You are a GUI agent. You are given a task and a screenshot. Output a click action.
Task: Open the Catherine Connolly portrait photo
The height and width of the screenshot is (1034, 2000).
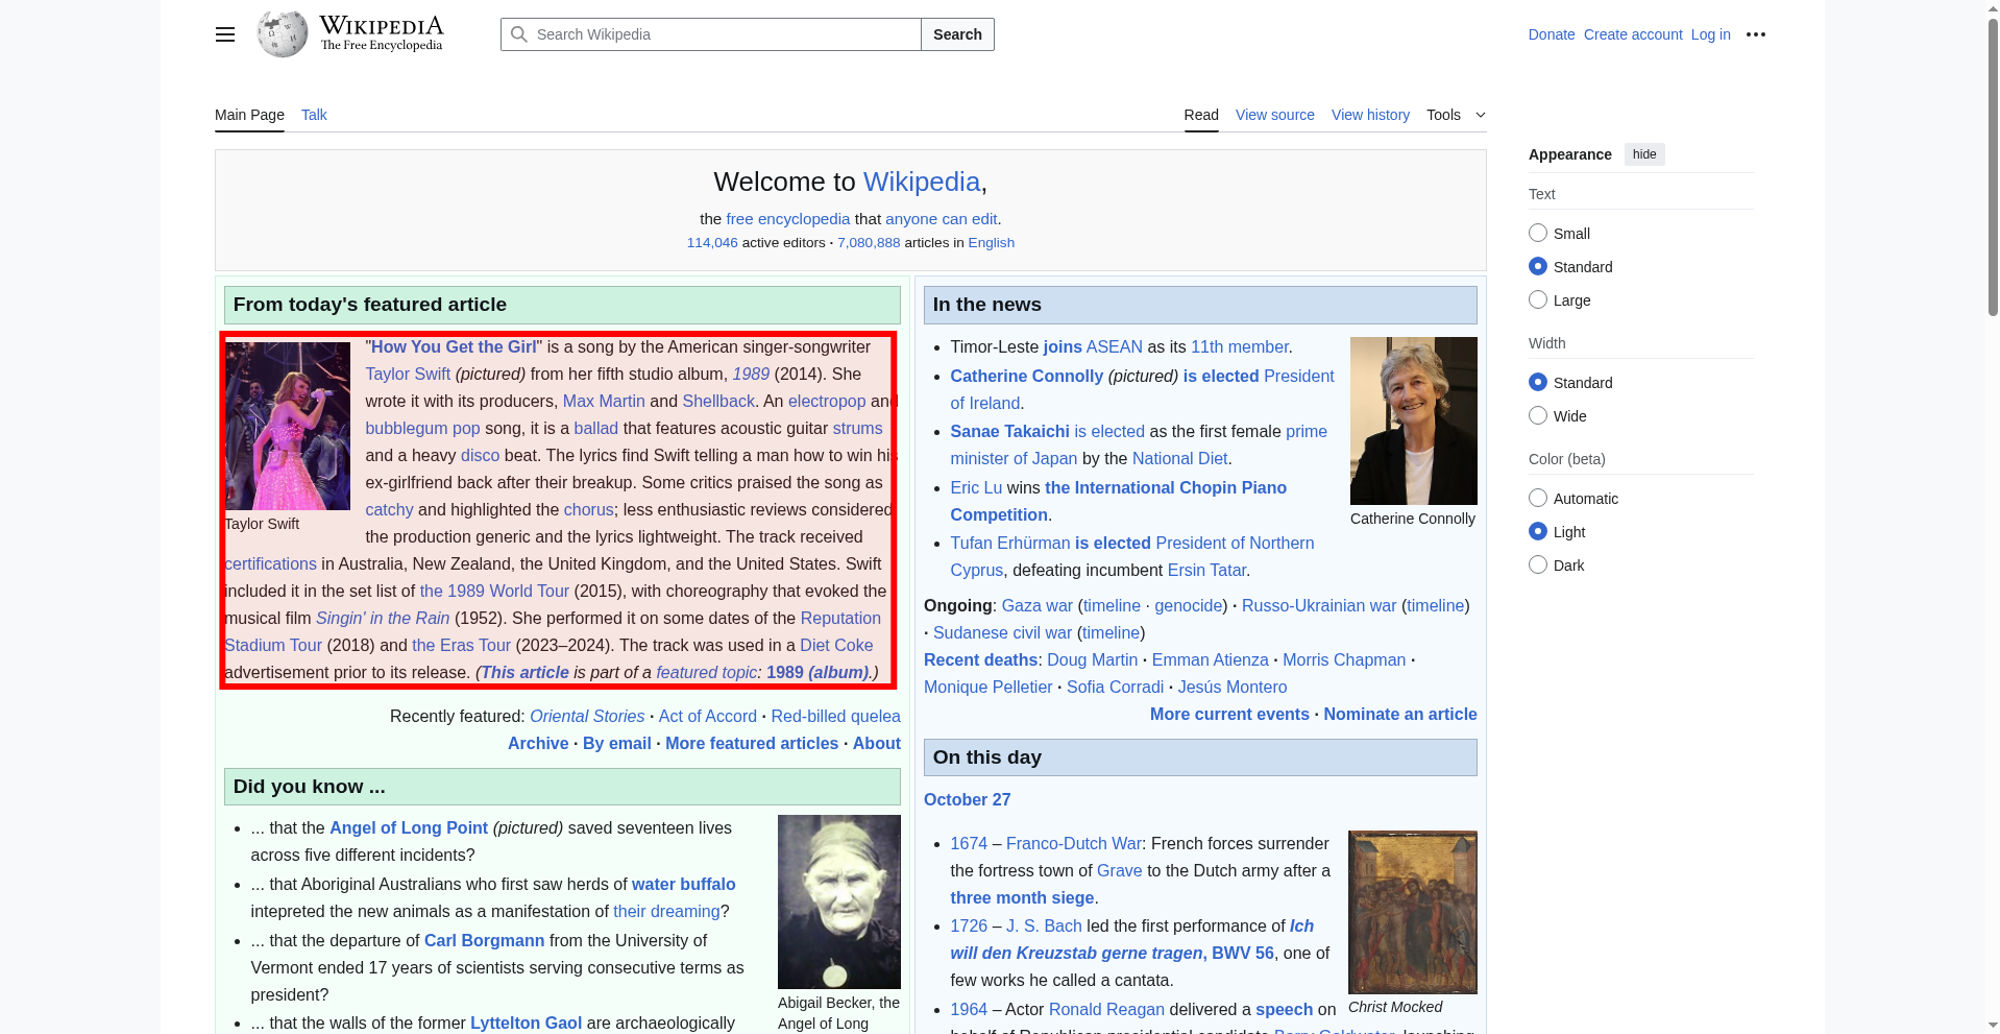coord(1412,420)
